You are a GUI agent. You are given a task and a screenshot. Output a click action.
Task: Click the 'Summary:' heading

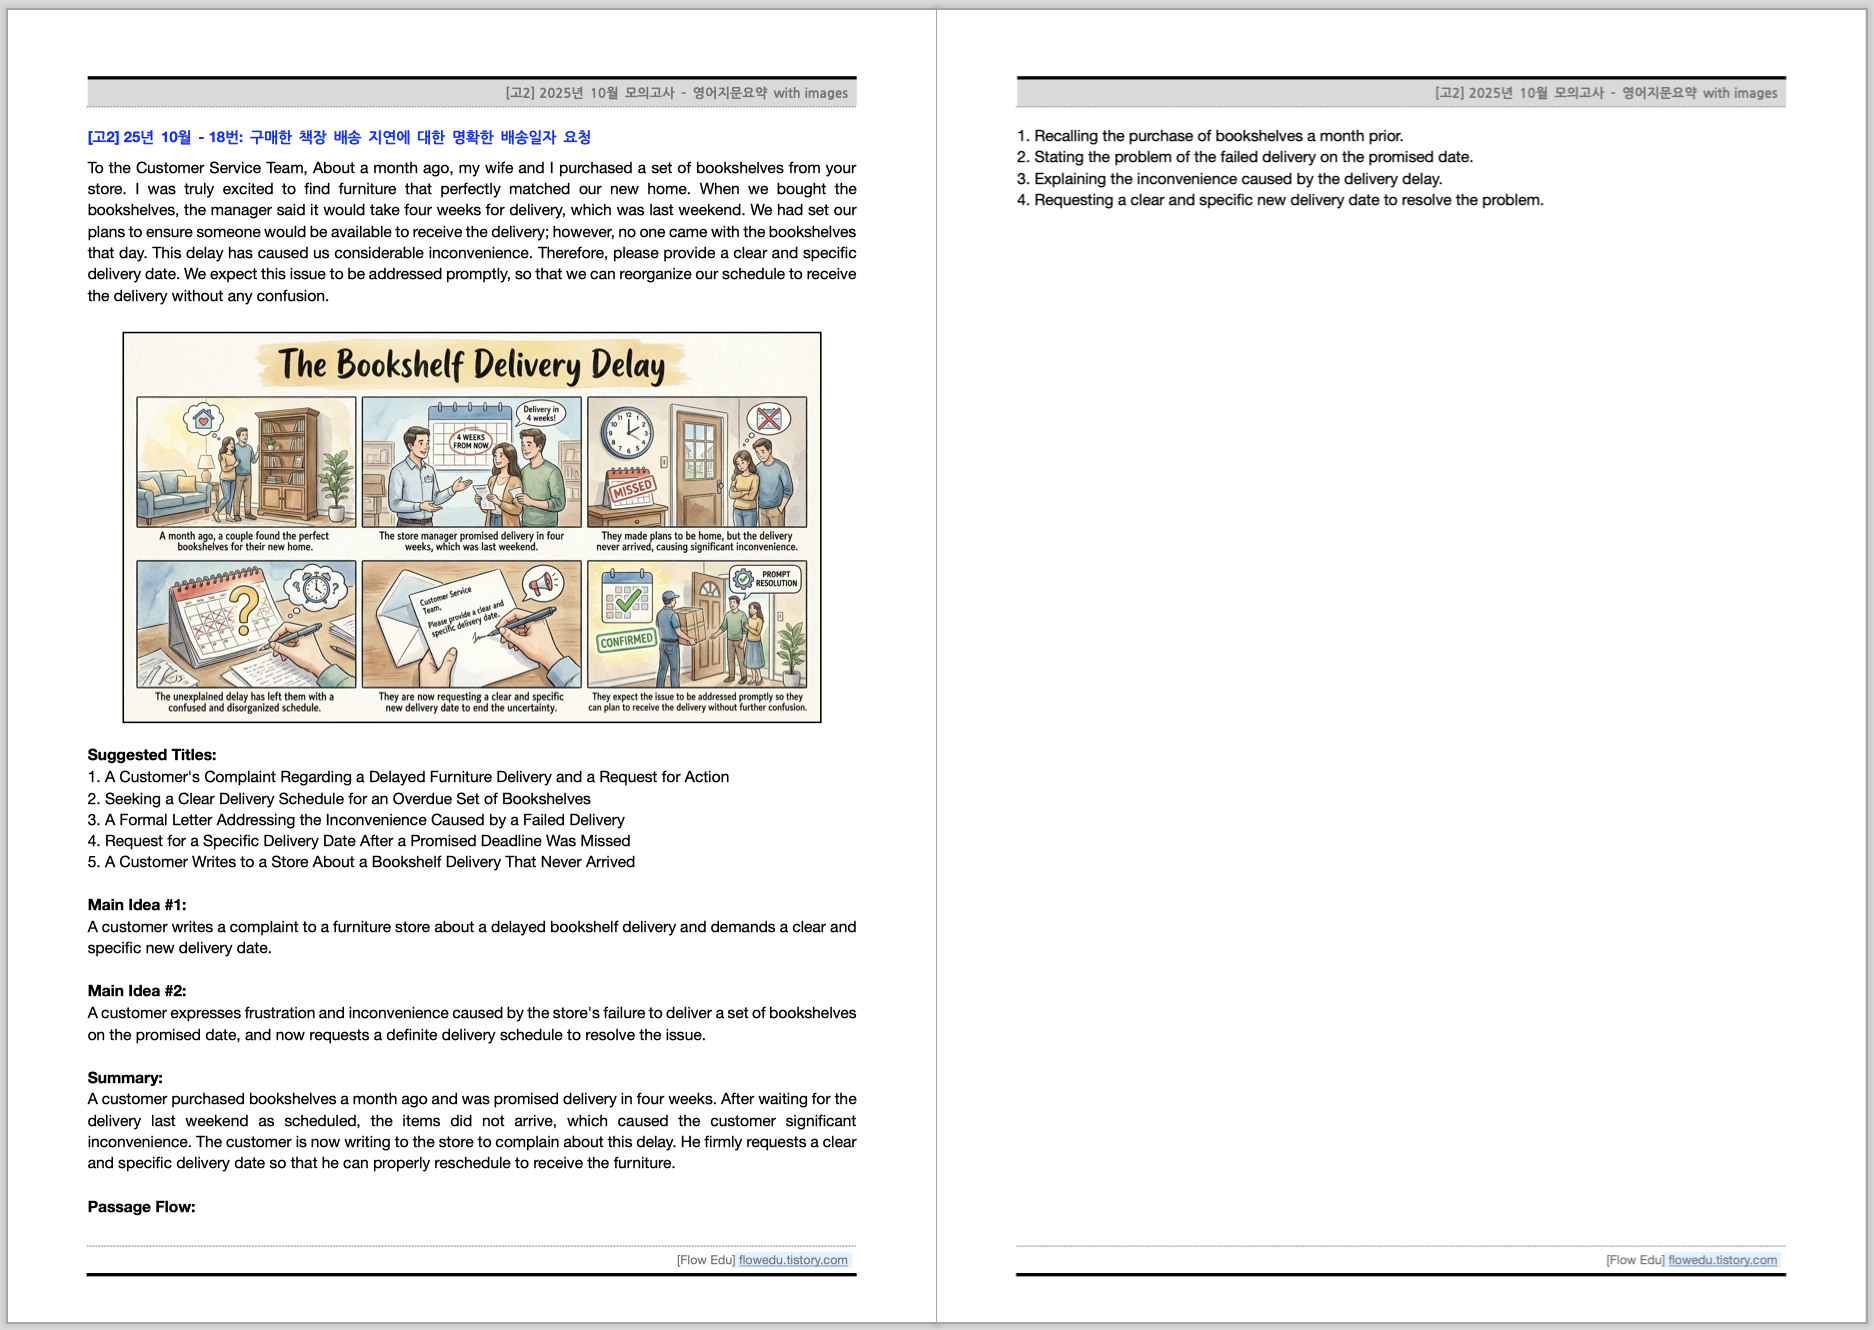pos(125,1078)
